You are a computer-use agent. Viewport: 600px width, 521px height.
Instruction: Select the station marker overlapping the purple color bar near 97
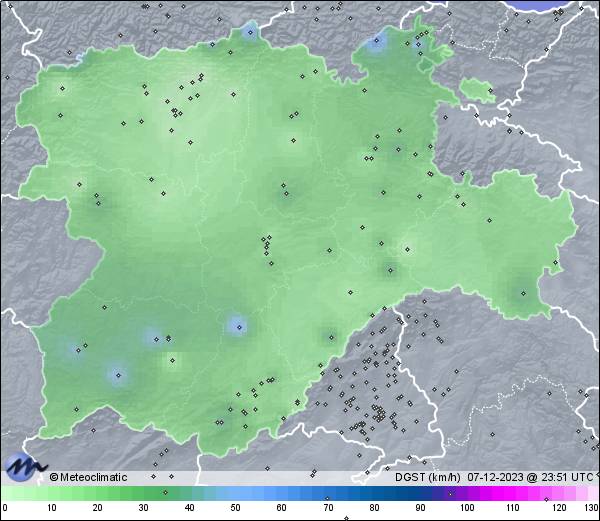pyautogui.click(x=450, y=494)
